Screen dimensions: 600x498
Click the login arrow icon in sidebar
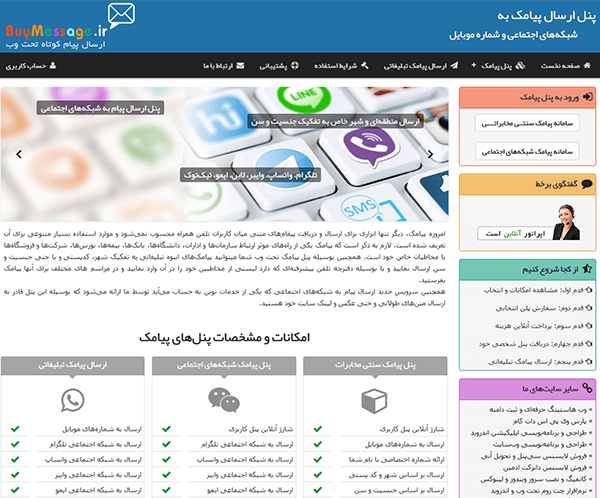point(587,97)
